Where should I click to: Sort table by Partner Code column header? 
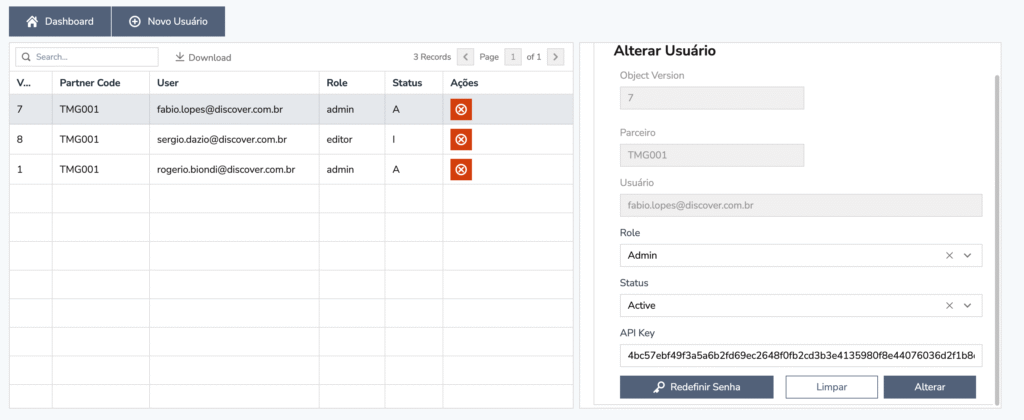tap(90, 83)
